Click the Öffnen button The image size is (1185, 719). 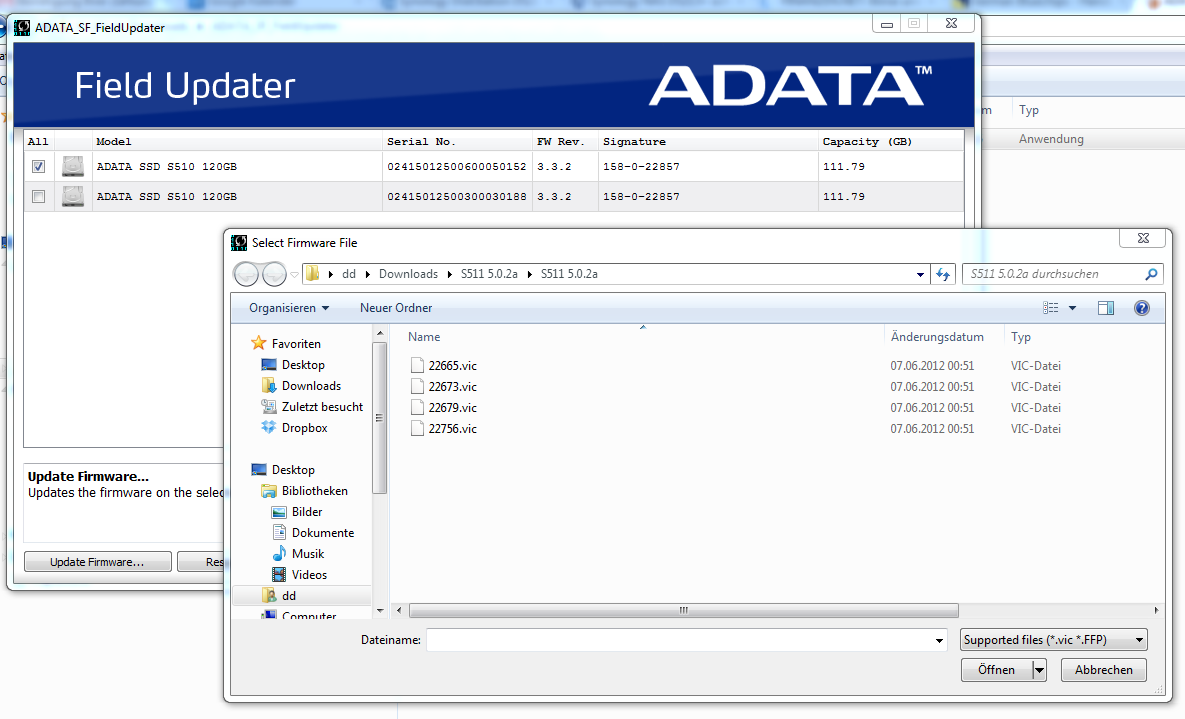[997, 670]
